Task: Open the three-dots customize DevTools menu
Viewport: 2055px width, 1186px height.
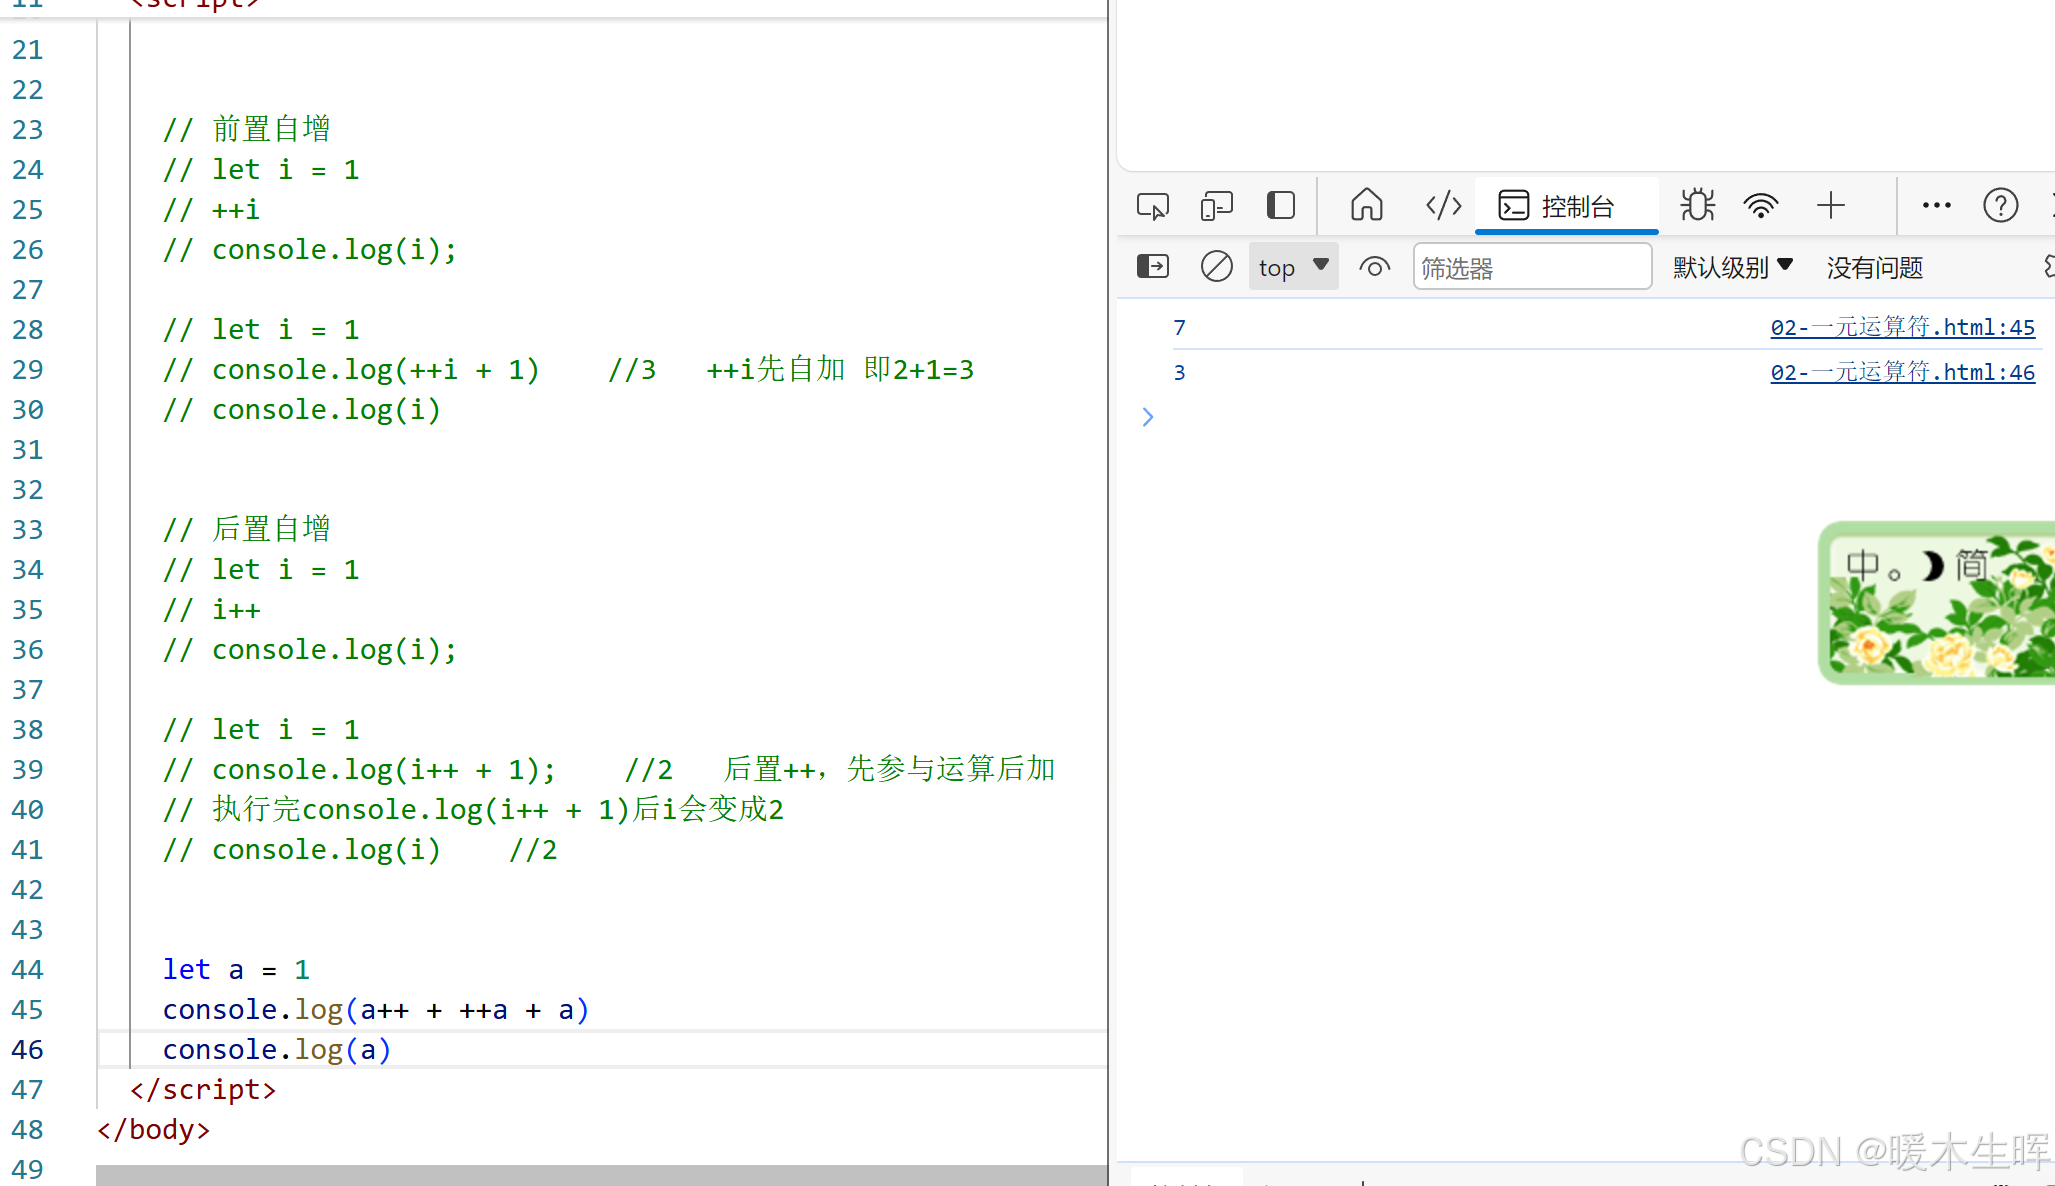Action: tap(1936, 206)
